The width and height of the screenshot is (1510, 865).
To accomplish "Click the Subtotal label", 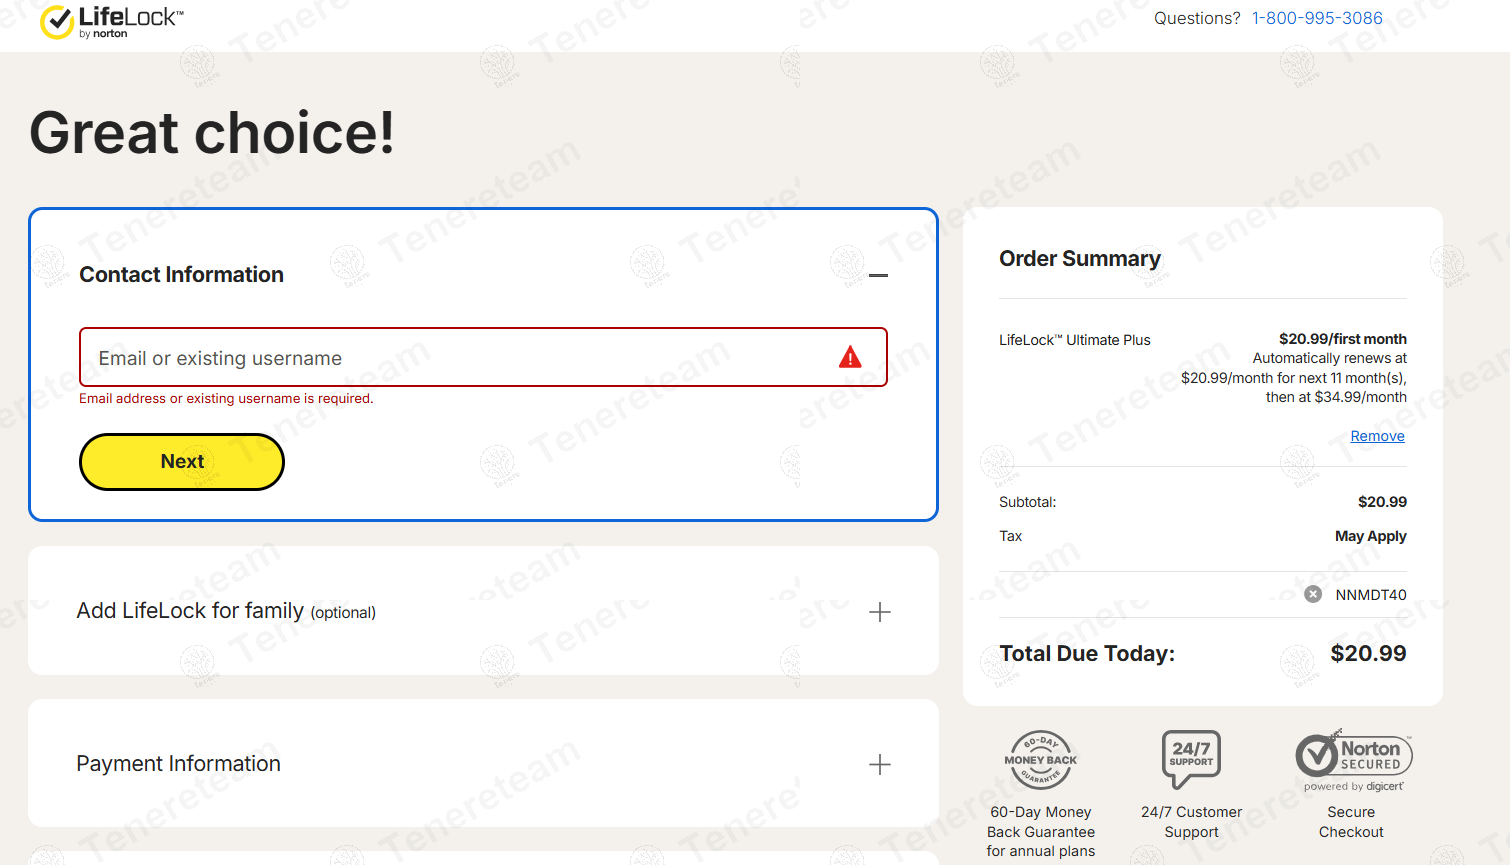I will [1027, 502].
